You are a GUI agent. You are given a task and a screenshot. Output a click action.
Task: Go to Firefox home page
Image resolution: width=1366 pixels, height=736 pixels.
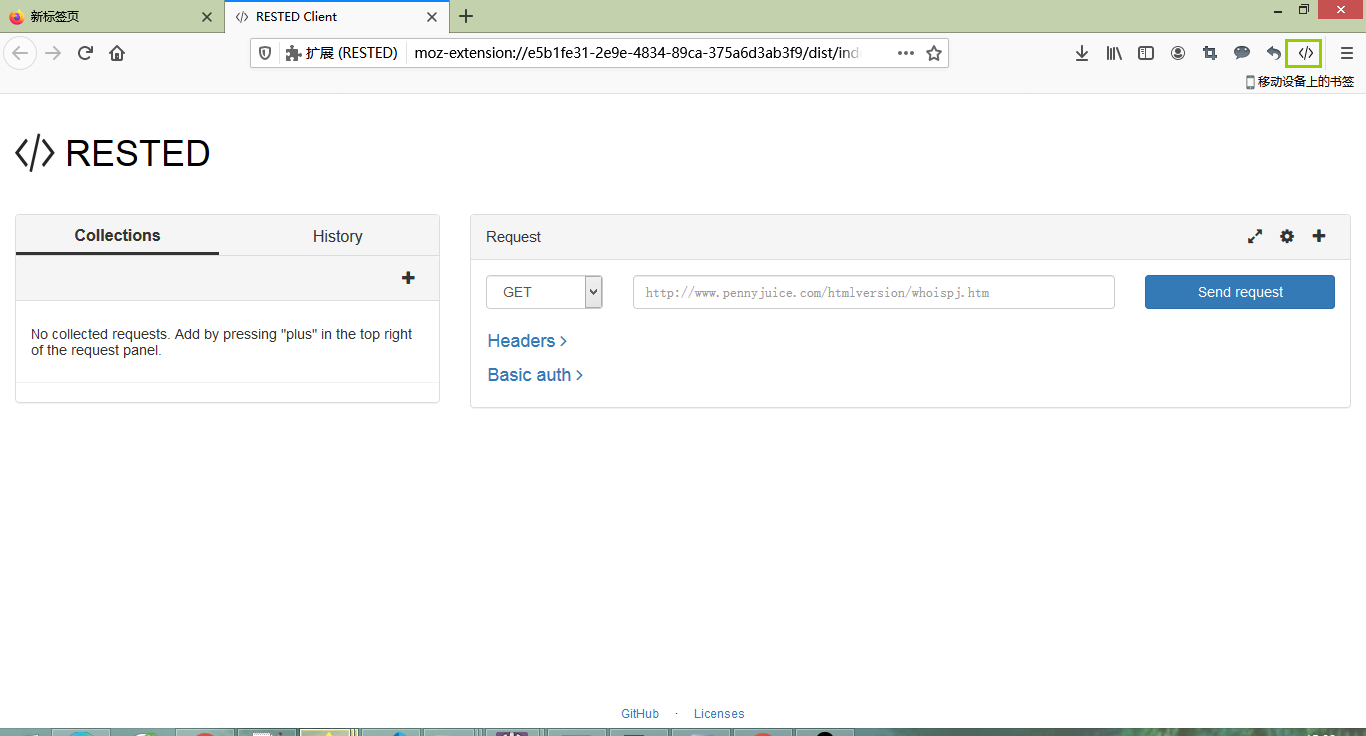pyautogui.click(x=117, y=53)
